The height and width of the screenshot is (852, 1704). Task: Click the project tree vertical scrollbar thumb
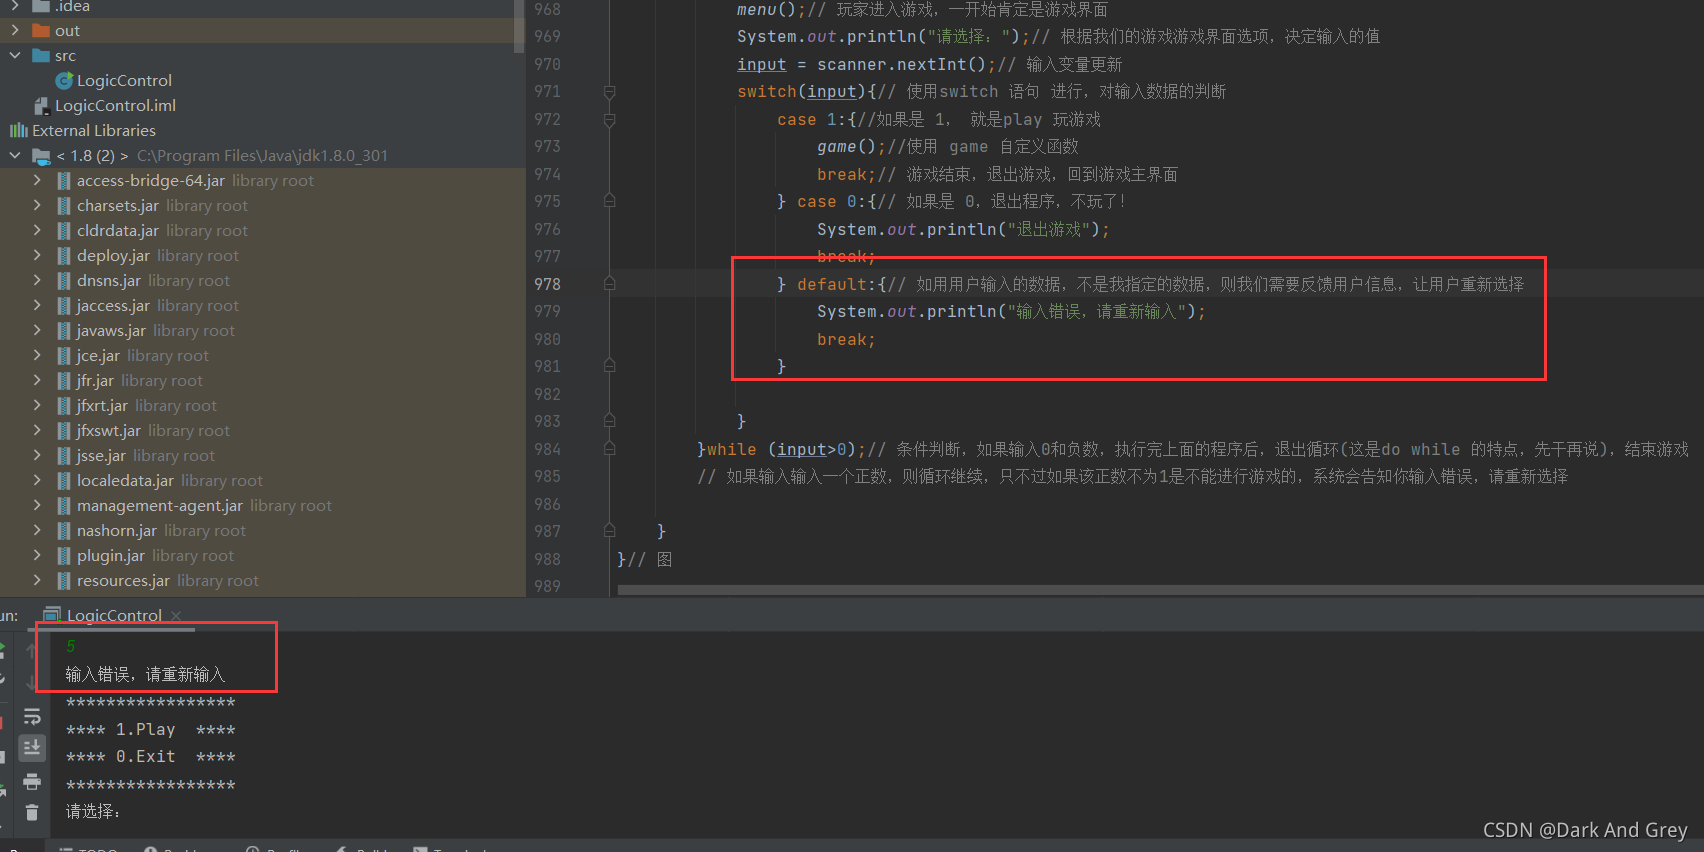[x=519, y=25]
